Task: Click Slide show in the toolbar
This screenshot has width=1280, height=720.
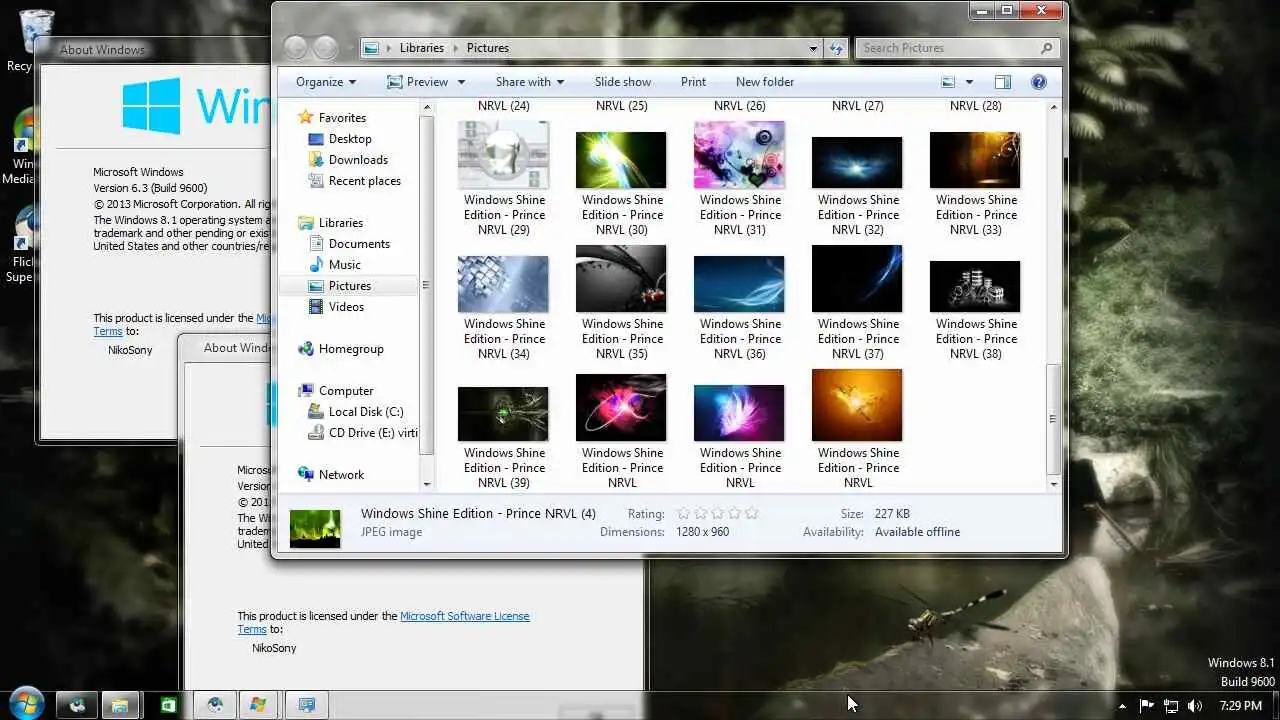Action: pyautogui.click(x=623, y=82)
